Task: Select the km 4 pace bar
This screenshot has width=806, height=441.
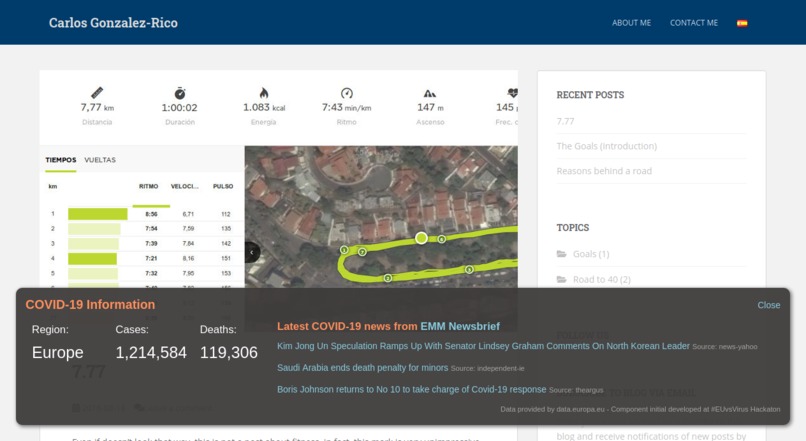Action: click(x=93, y=259)
